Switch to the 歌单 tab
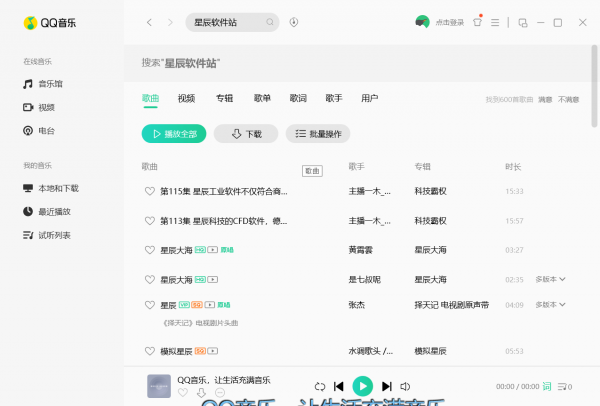 pyautogui.click(x=262, y=98)
